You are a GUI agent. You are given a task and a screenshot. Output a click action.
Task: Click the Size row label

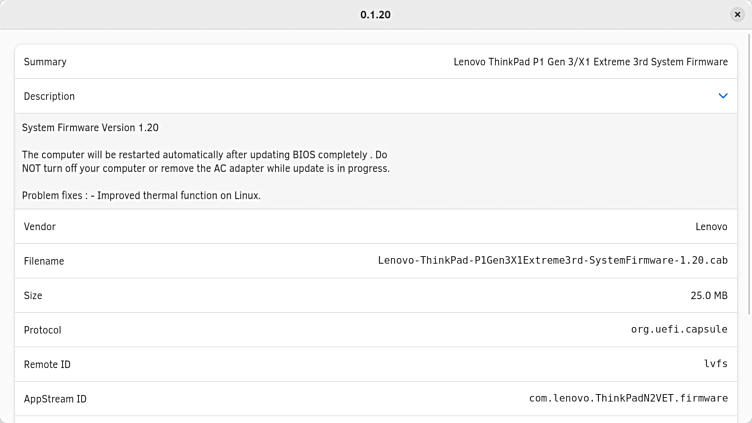[x=33, y=296]
